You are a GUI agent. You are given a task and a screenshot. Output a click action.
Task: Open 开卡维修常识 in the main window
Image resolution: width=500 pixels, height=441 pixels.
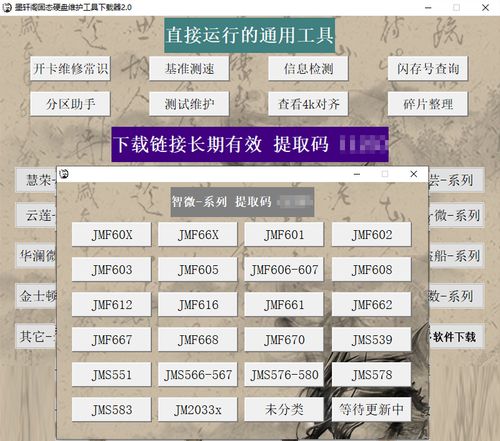point(70,68)
